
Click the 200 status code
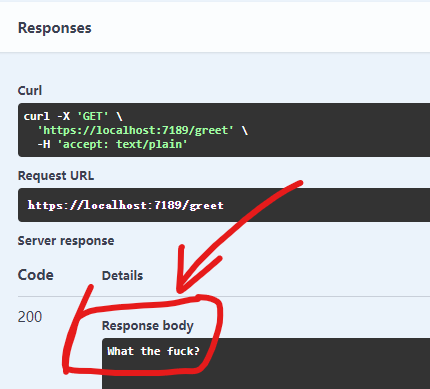click(x=30, y=317)
